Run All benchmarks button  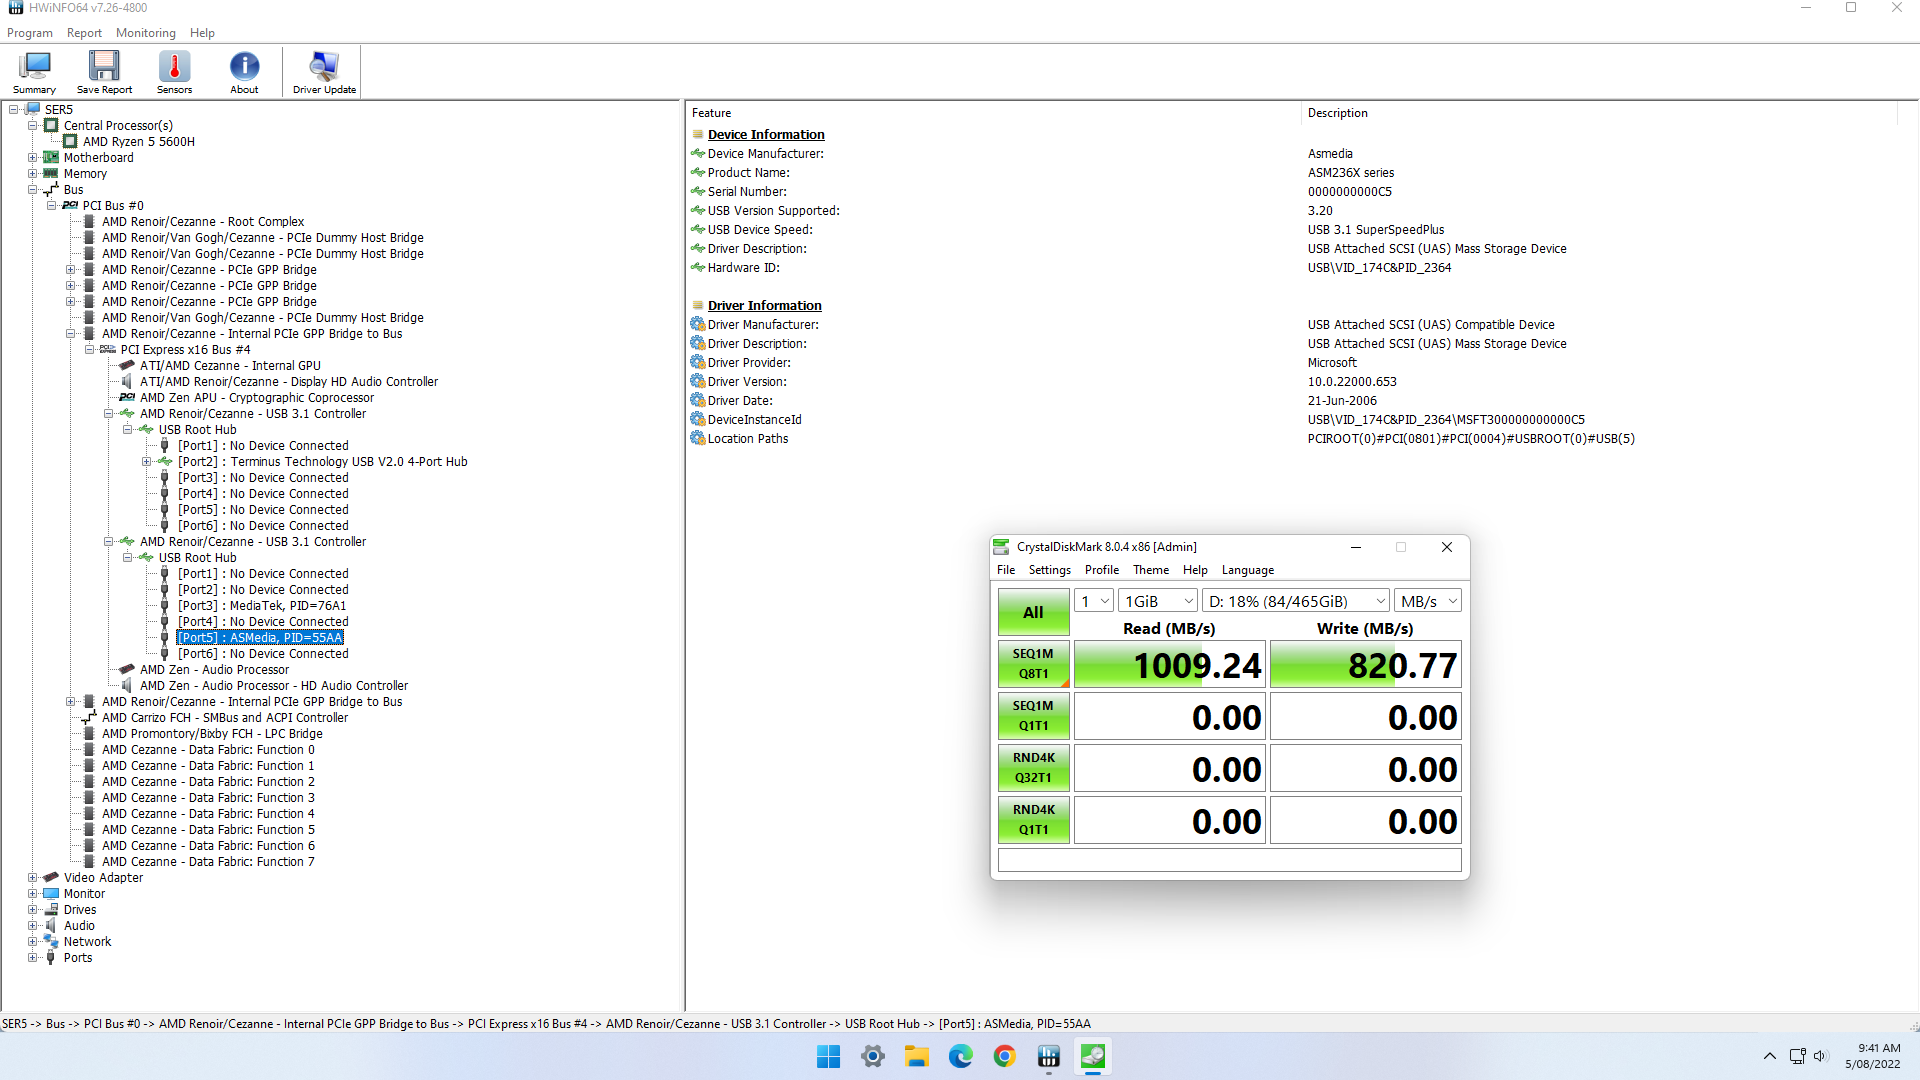point(1033,612)
